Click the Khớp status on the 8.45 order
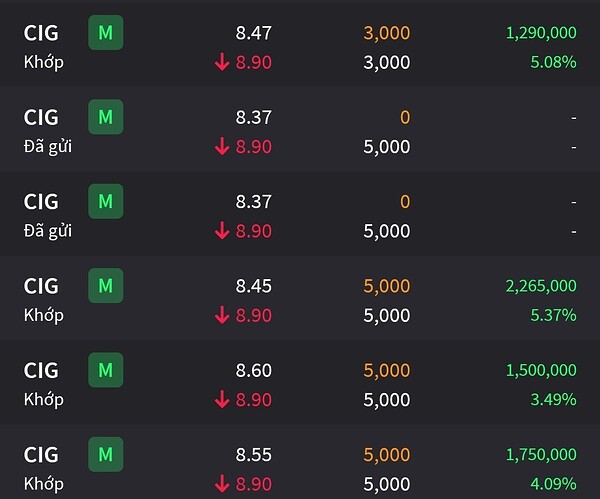 tap(43, 315)
